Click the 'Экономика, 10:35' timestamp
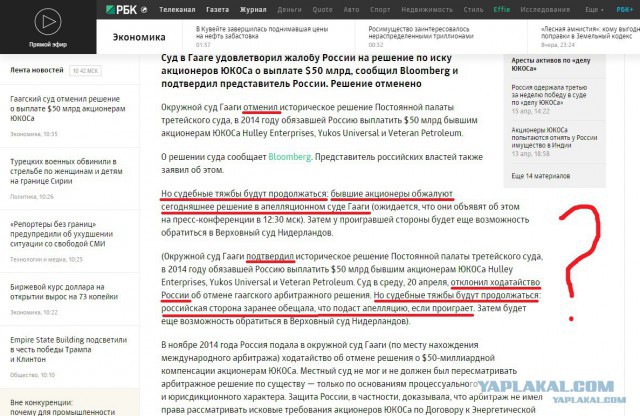 [x=33, y=134]
